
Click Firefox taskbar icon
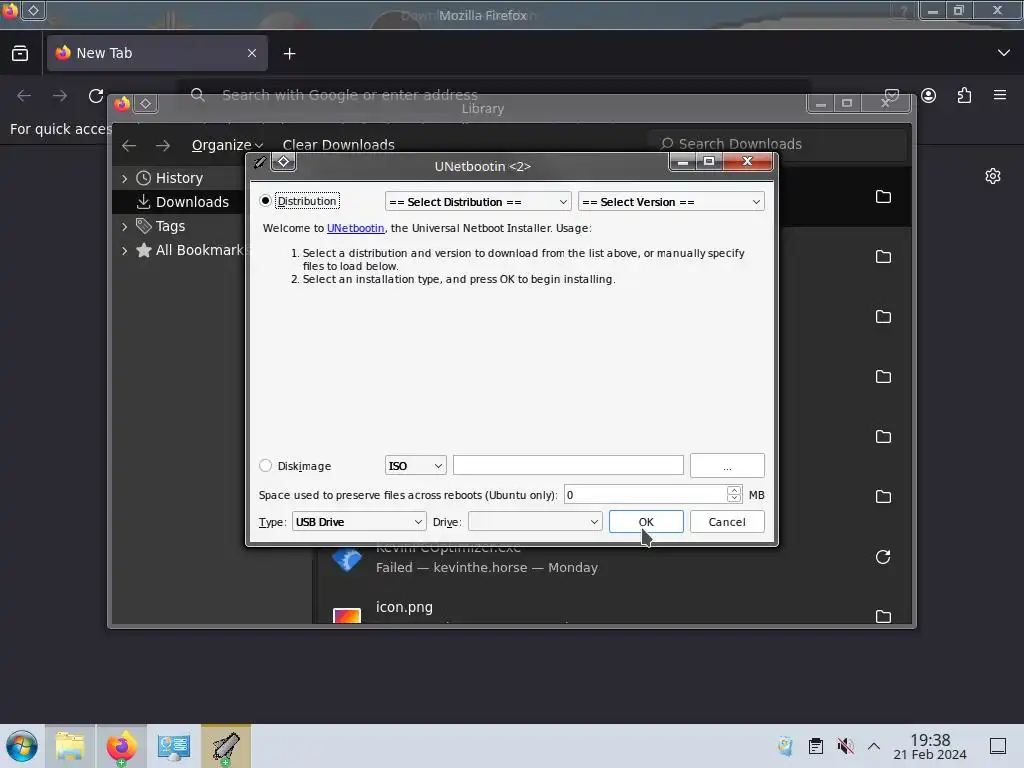click(121, 746)
